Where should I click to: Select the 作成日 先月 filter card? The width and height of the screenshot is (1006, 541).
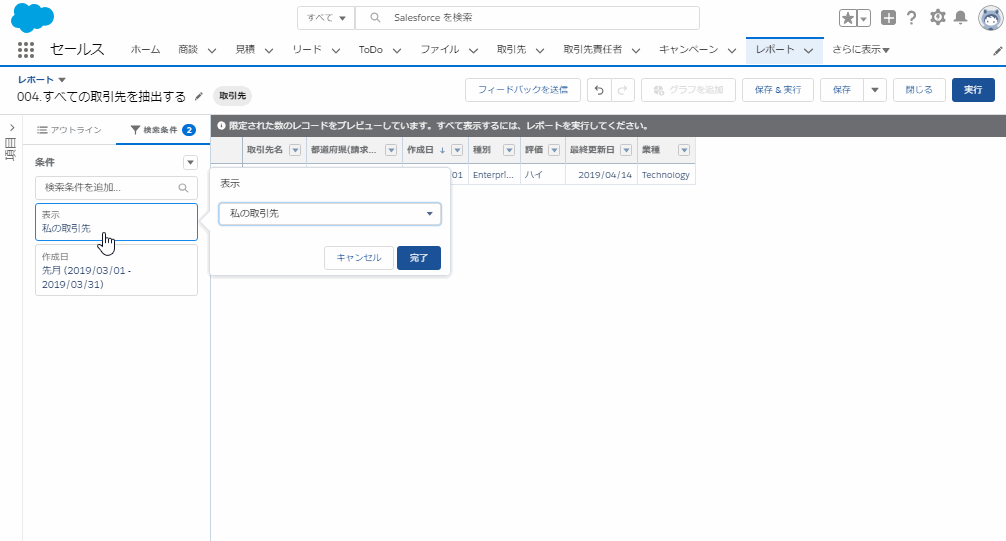coord(116,270)
